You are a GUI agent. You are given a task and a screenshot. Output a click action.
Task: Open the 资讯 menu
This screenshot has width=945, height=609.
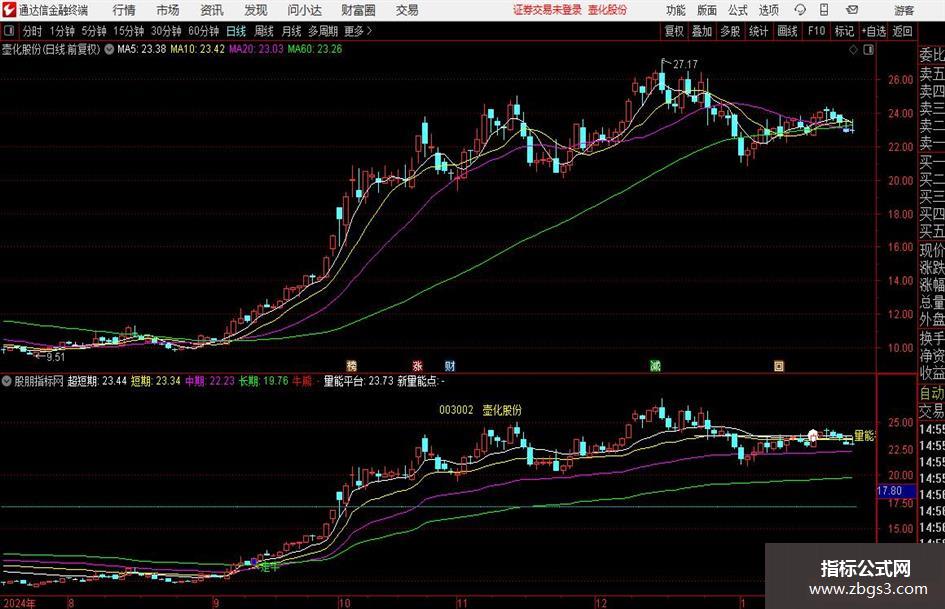[x=212, y=10]
